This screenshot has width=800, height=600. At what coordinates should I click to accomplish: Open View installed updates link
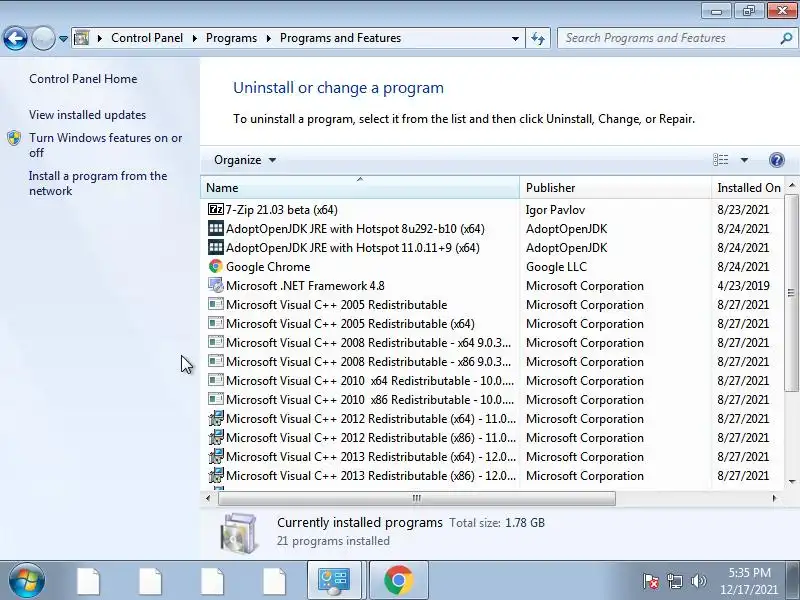click(87, 115)
